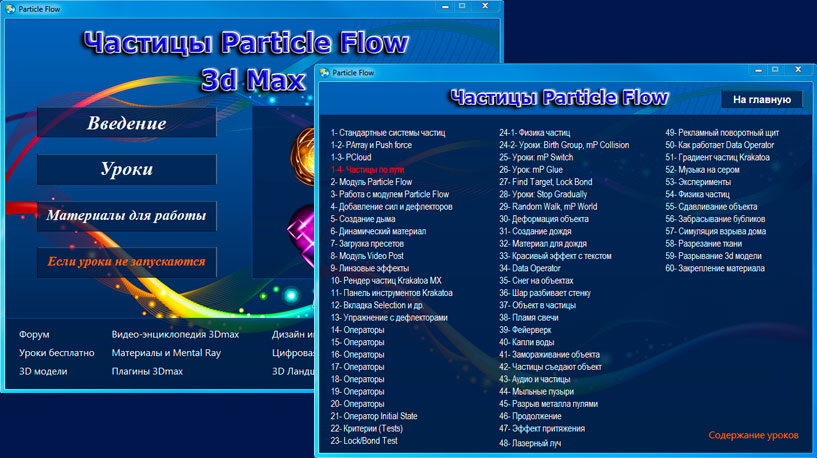Open lesson 5- Создание дыма
This screenshot has height=458, width=817.
click(363, 219)
